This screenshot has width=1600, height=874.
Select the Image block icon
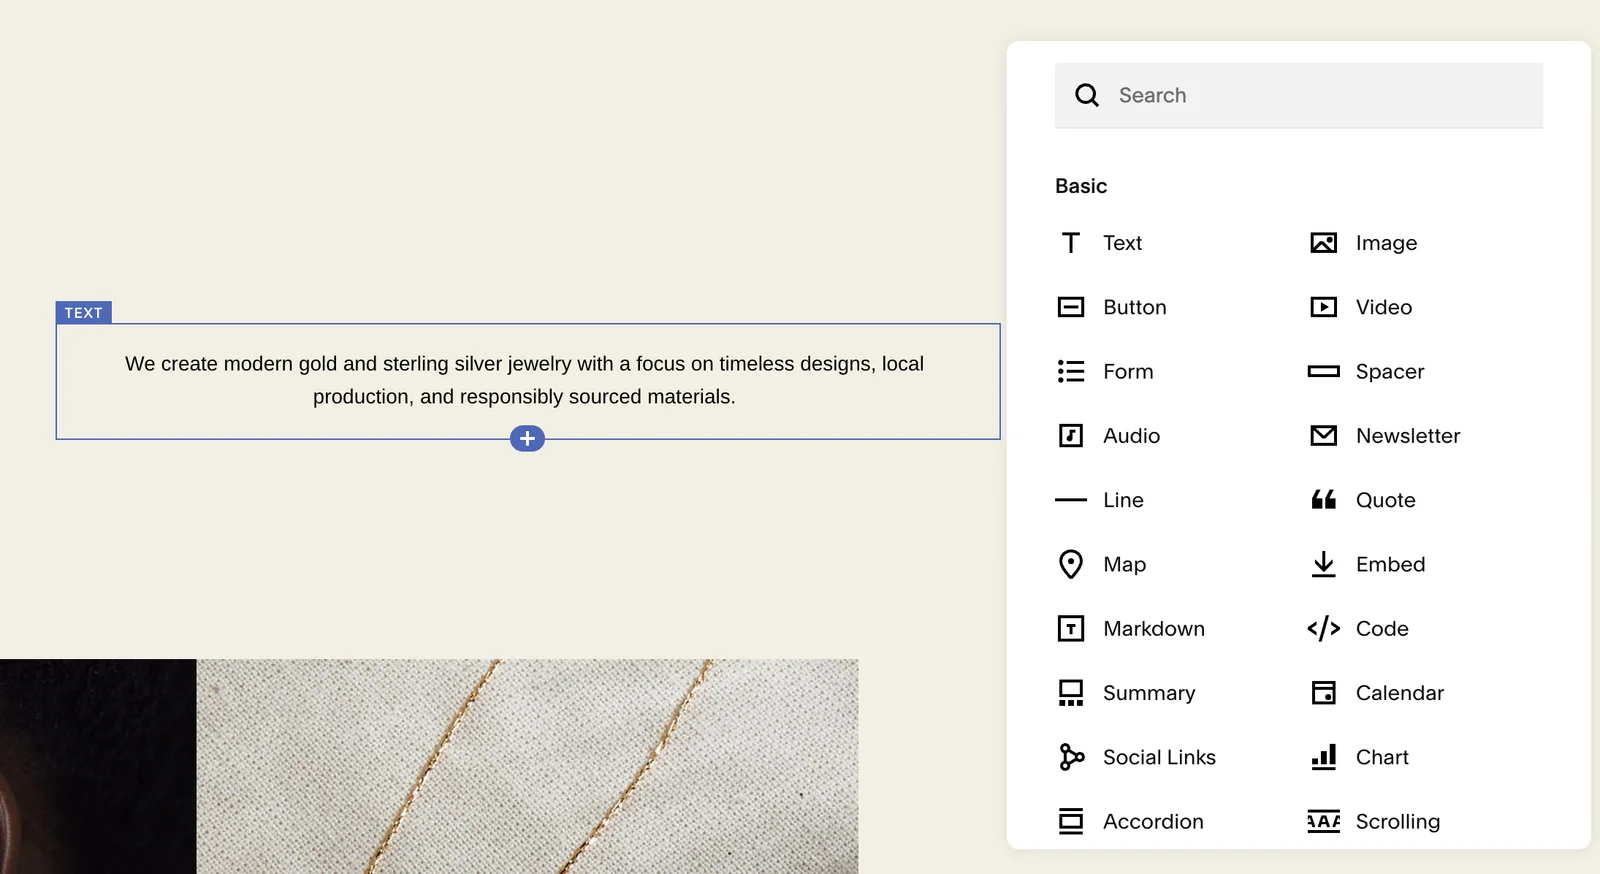(x=1323, y=243)
